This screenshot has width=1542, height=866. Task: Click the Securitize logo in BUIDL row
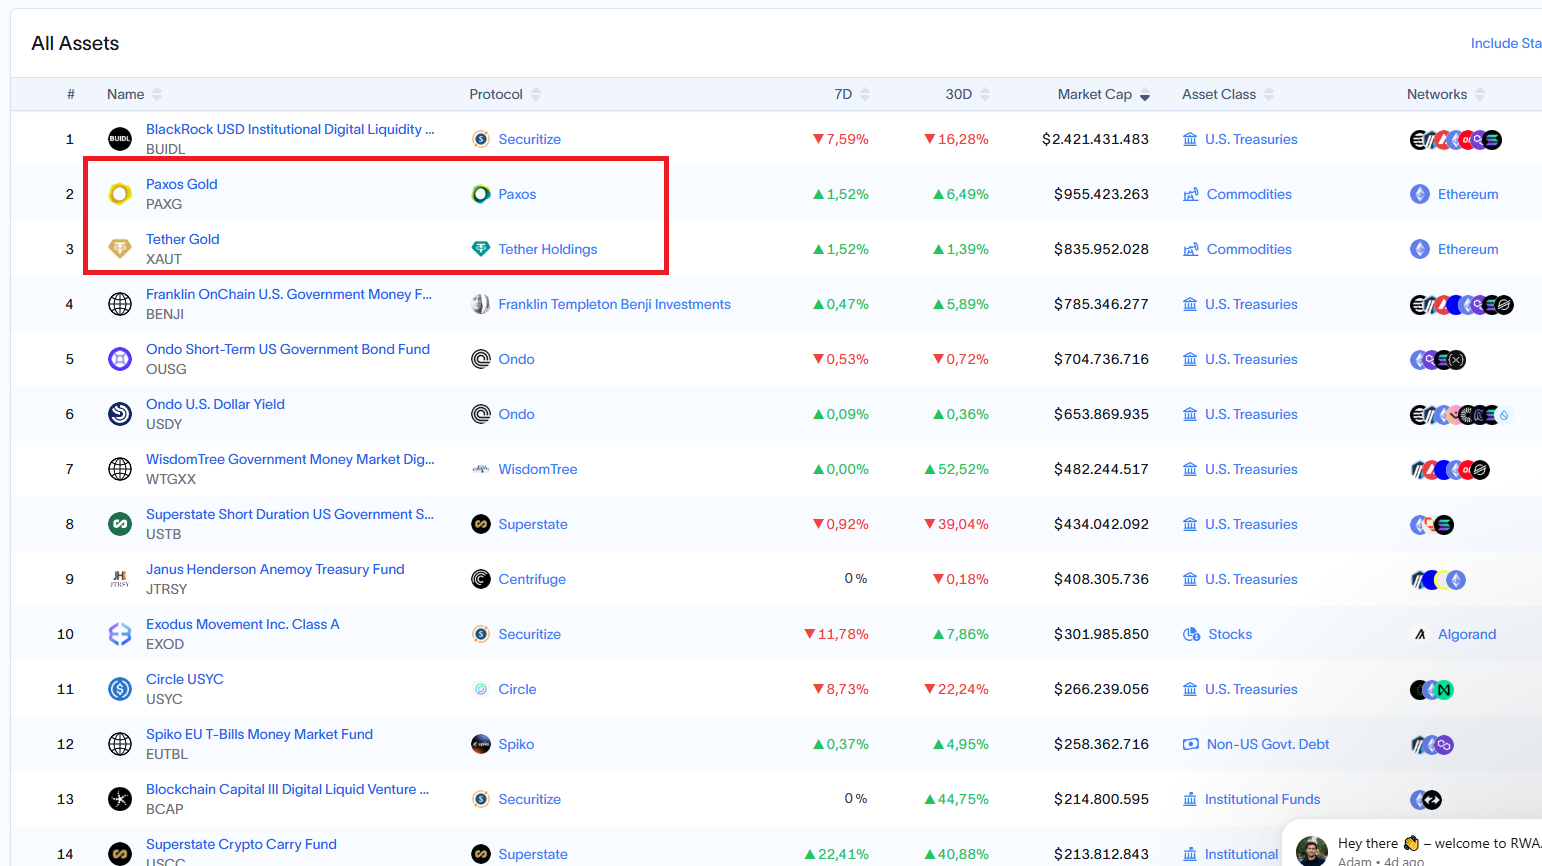(x=481, y=139)
